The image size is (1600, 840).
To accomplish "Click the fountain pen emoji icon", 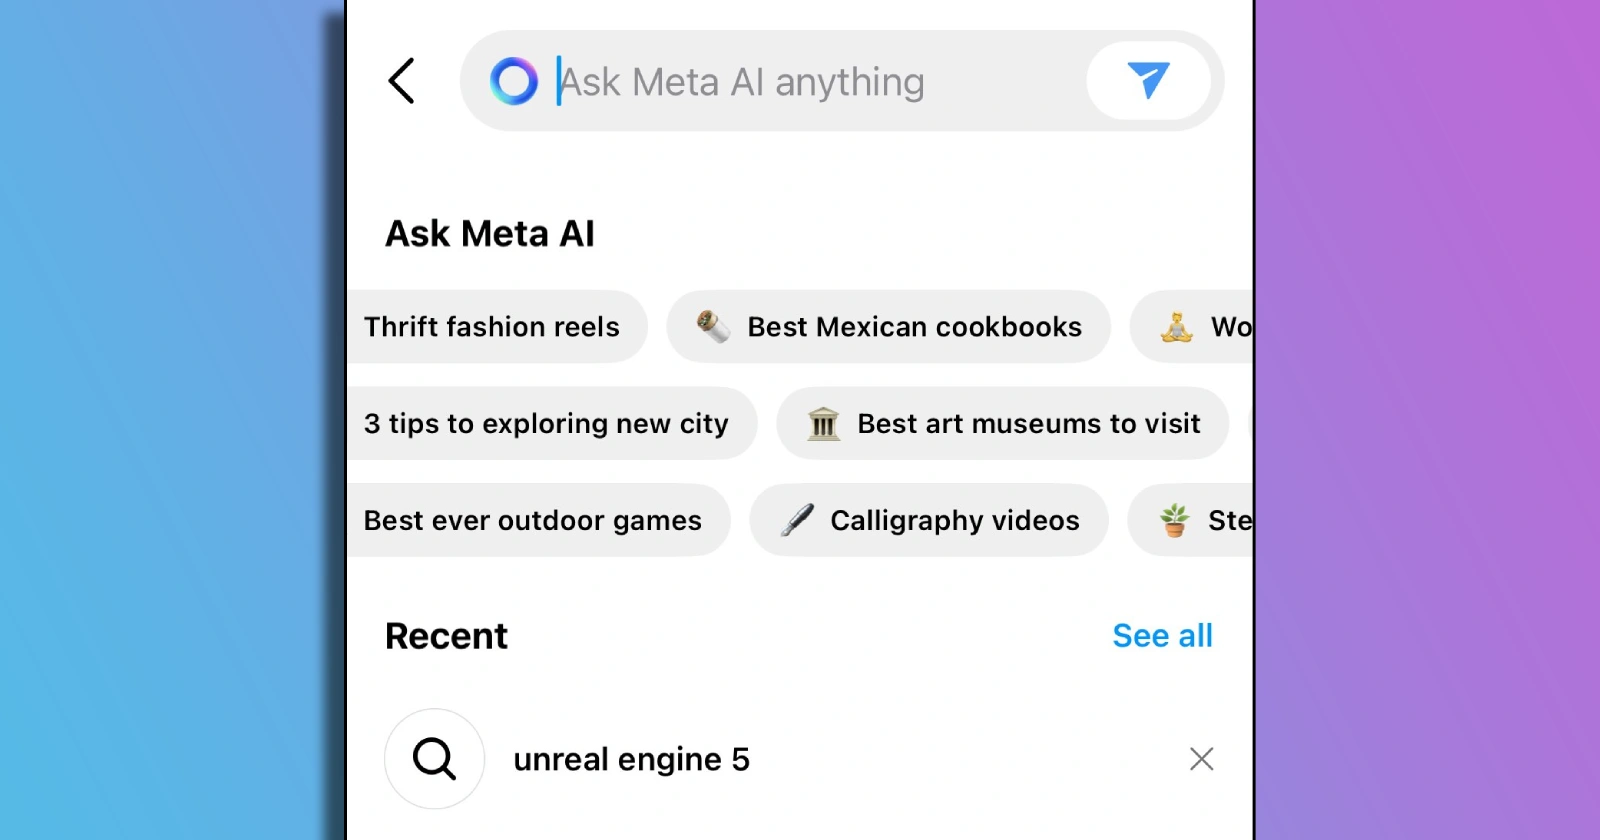I will [797, 520].
